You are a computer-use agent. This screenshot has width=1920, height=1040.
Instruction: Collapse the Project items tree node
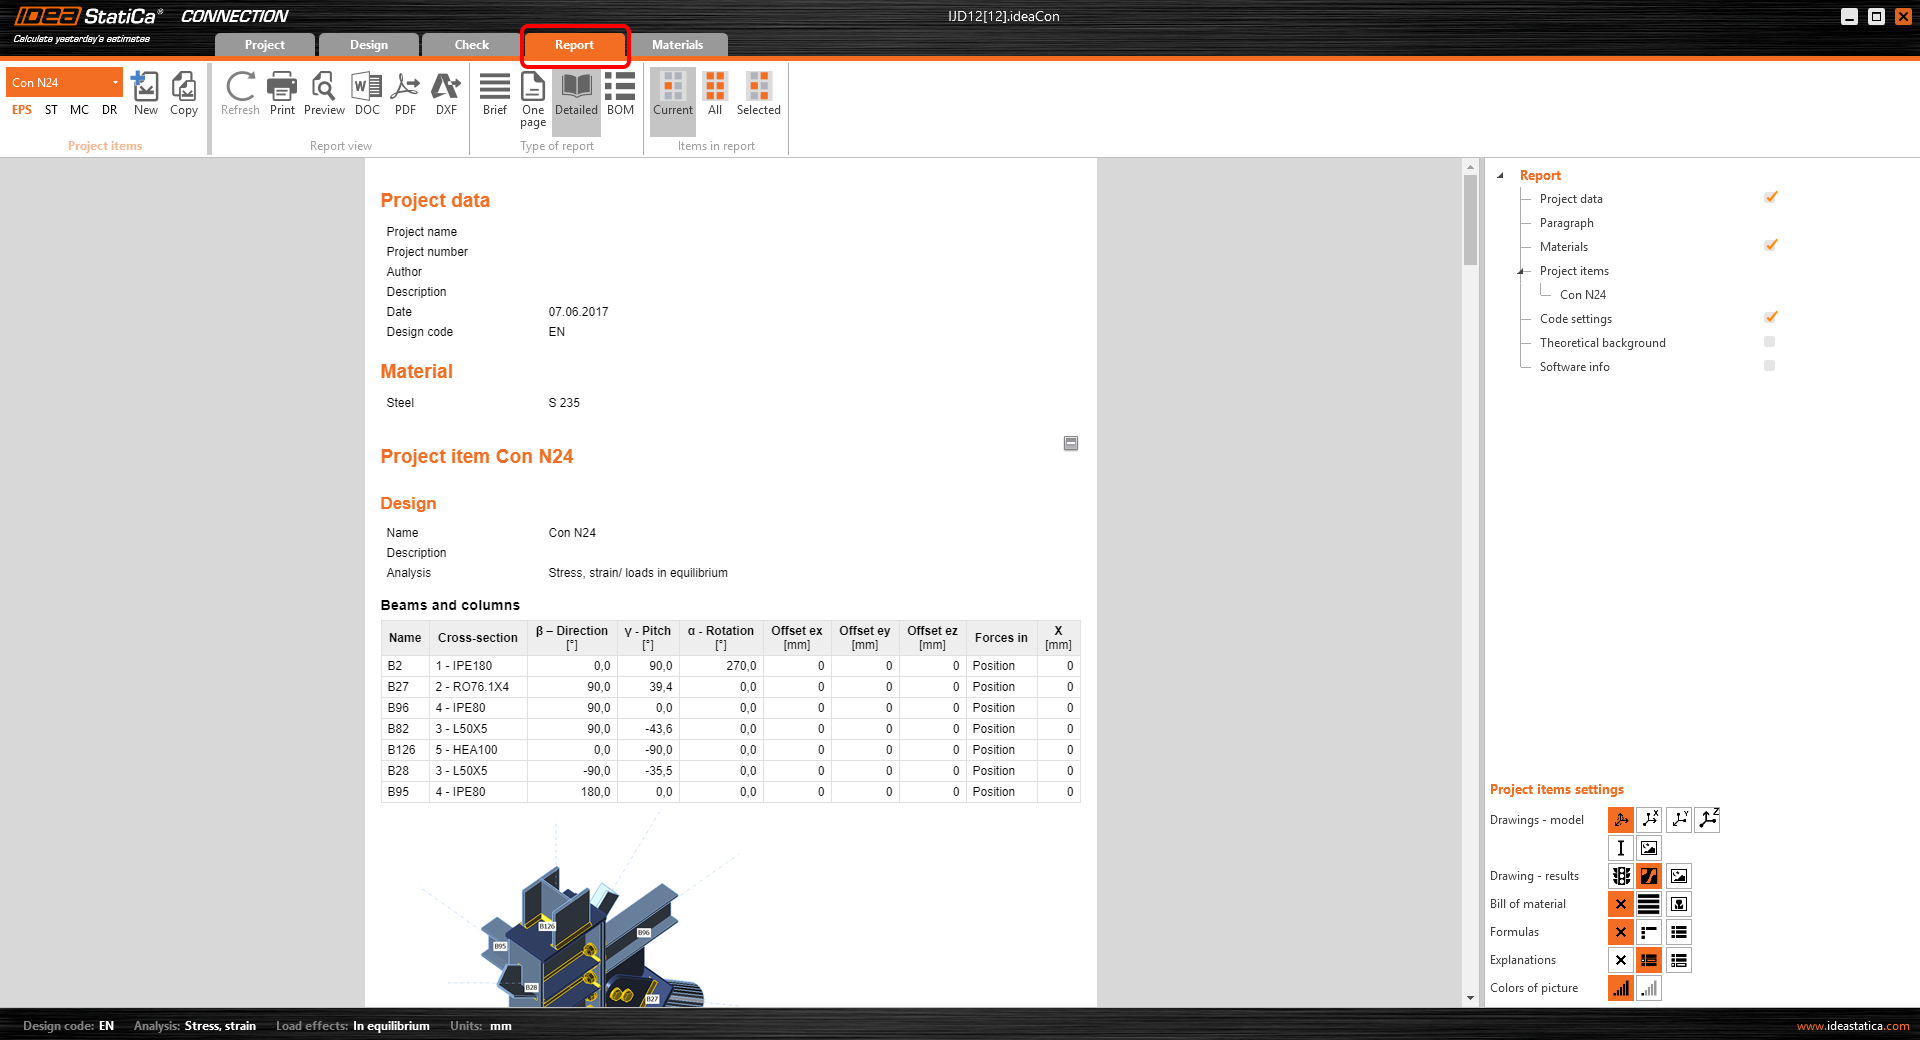point(1520,271)
